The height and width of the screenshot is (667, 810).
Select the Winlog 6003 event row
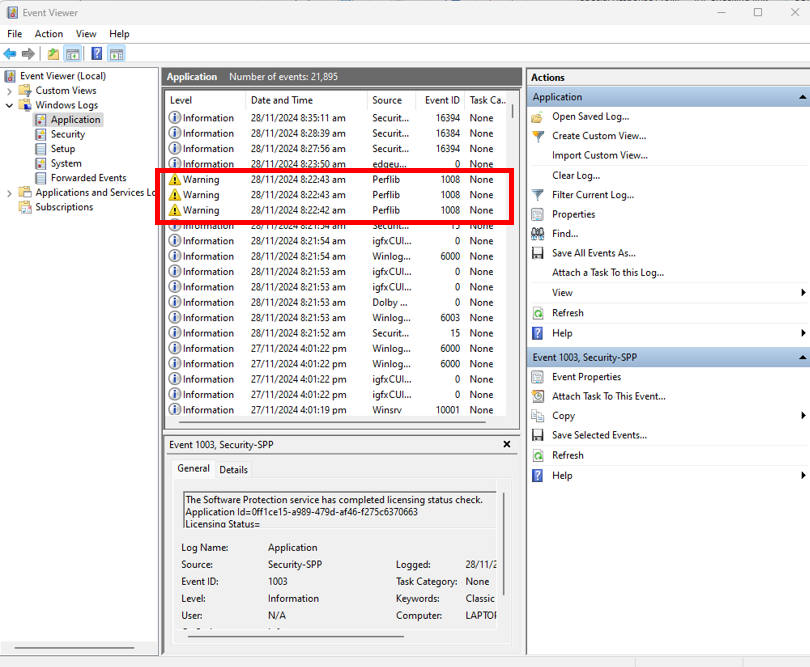336,318
